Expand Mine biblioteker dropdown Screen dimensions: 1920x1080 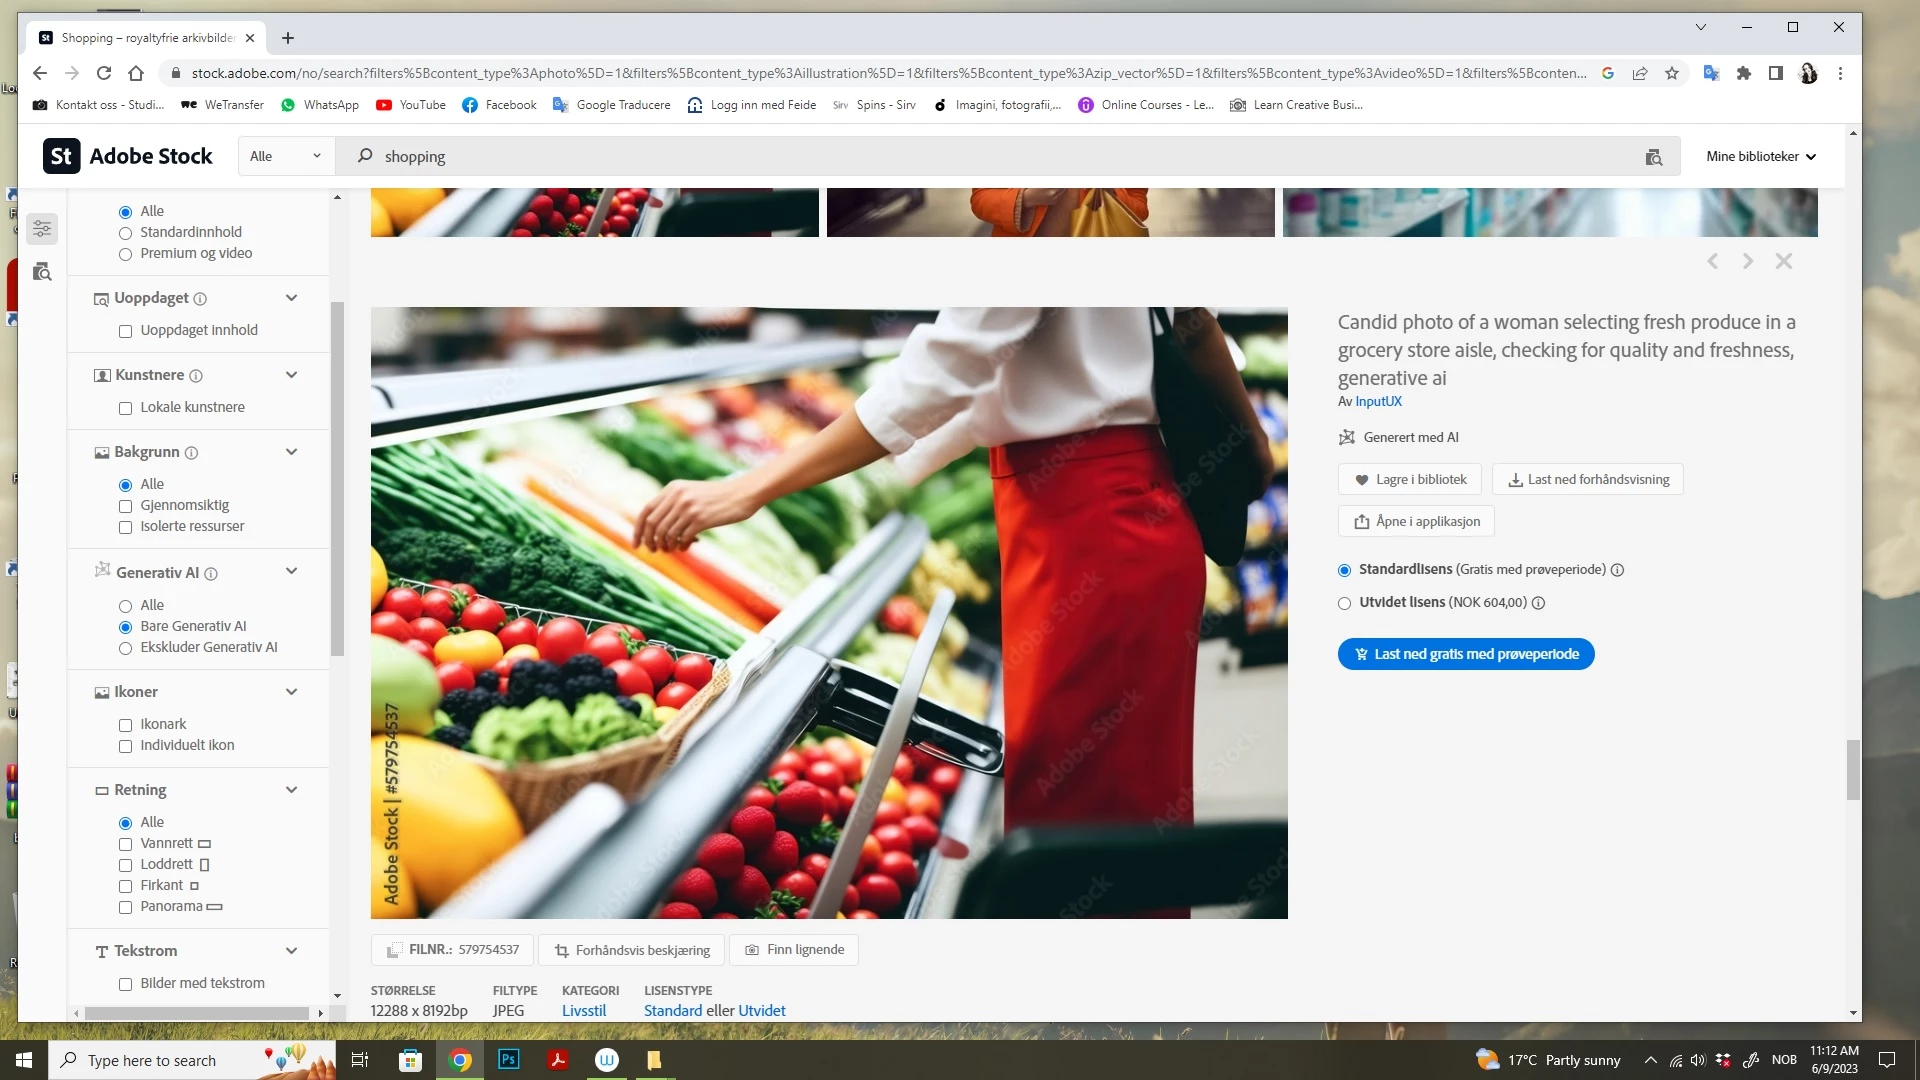click(x=1760, y=157)
